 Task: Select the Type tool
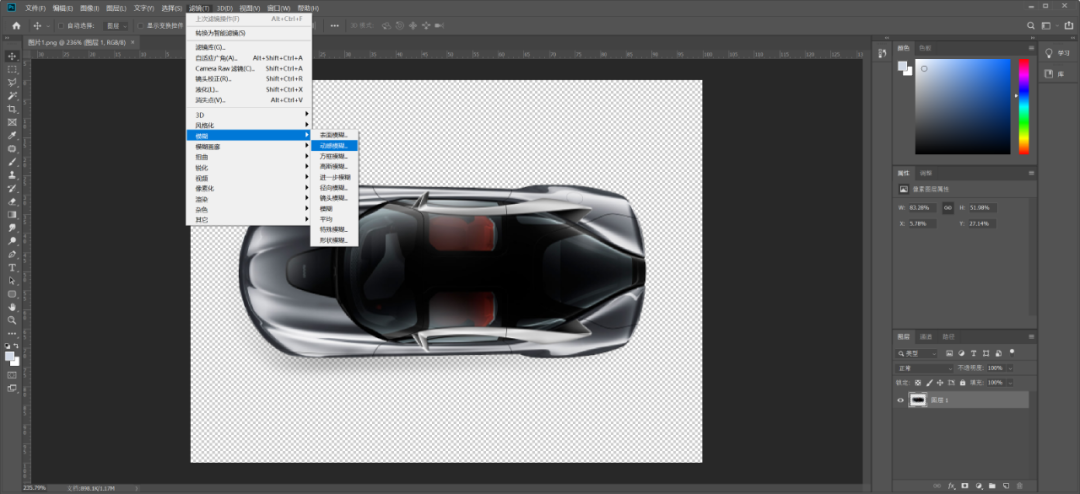coord(12,268)
